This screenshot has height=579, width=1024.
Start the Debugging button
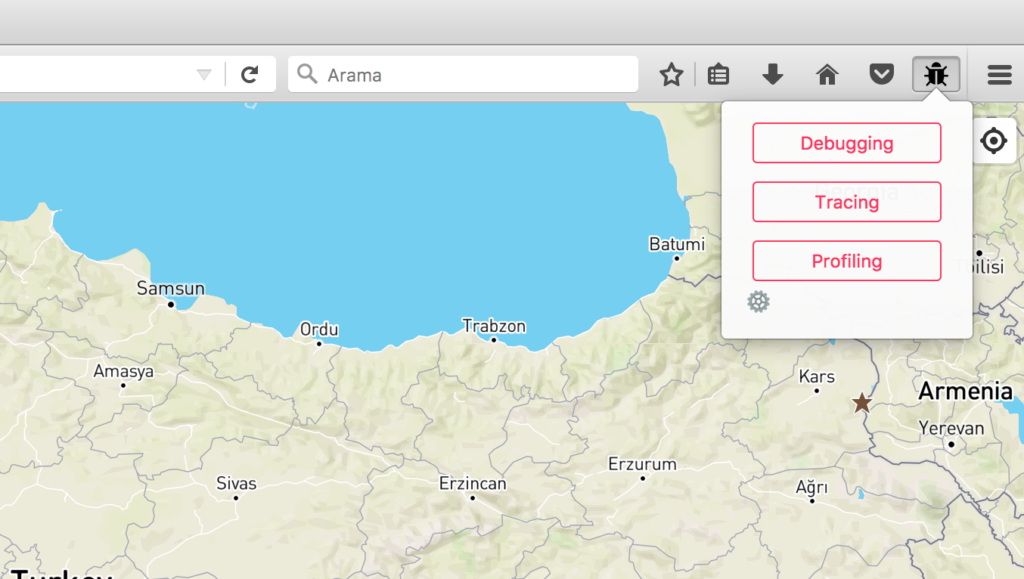(846, 143)
